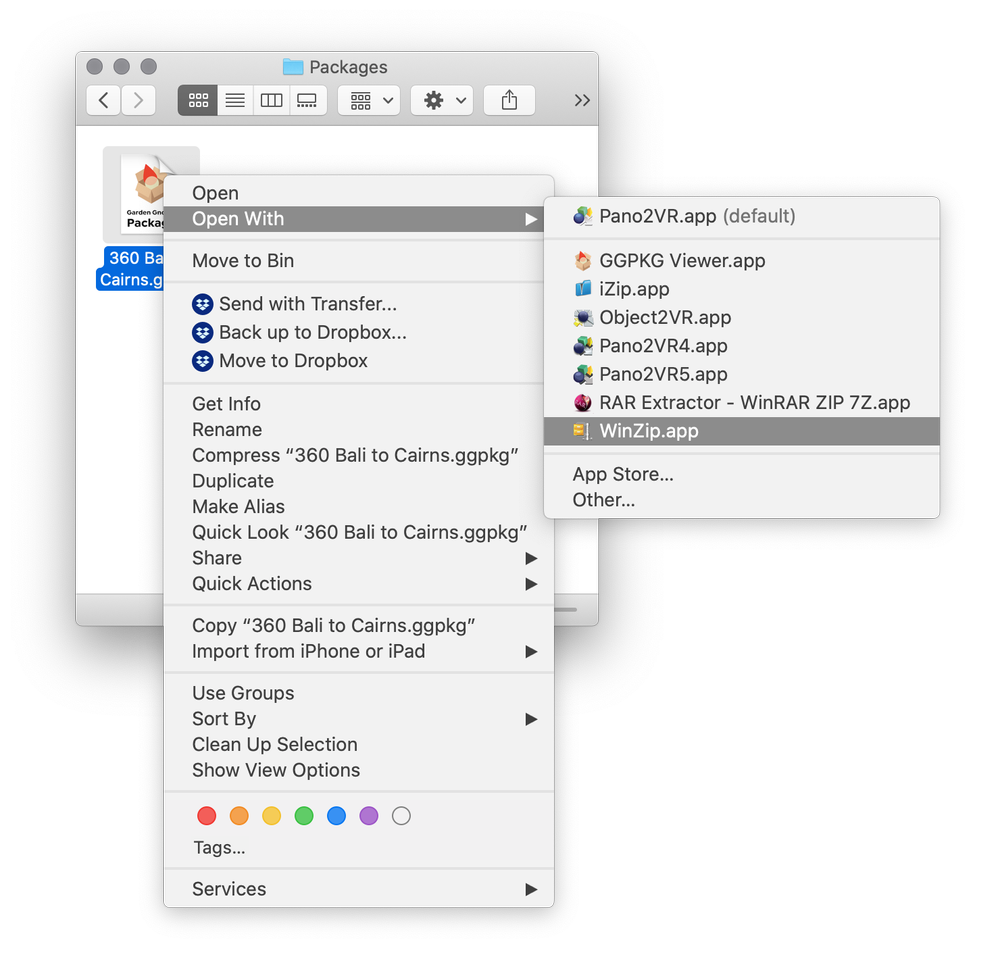
Task: Click GGPKG Viewer.app icon
Action: click(x=583, y=261)
